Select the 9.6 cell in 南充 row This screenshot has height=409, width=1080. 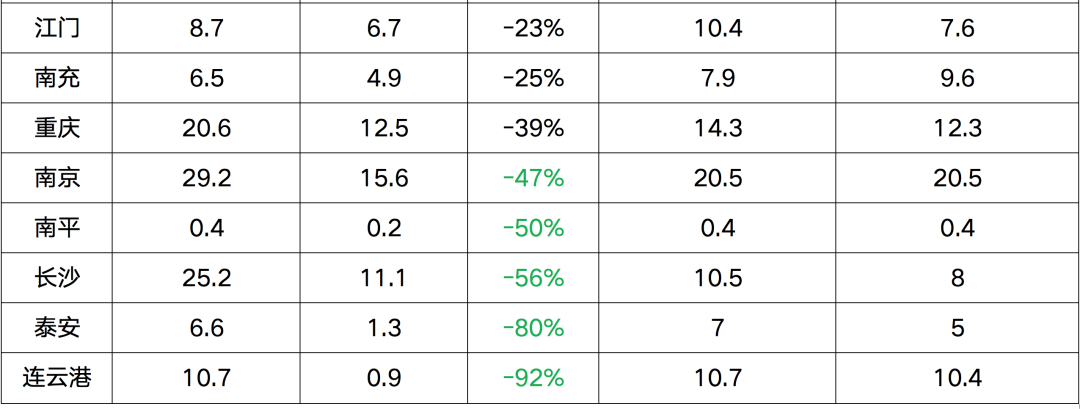[957, 78]
